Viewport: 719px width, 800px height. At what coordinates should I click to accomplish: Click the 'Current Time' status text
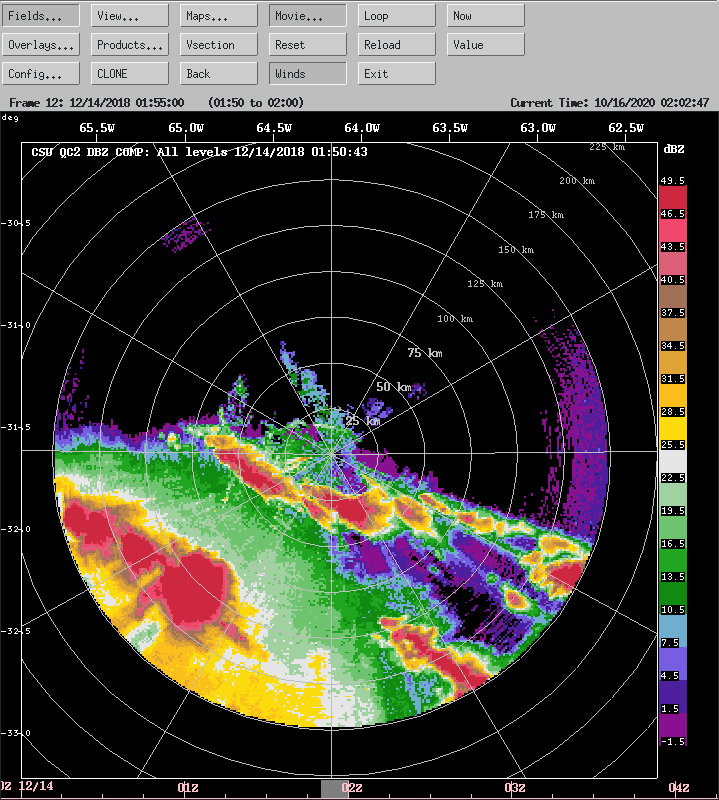pyautogui.click(x=609, y=103)
